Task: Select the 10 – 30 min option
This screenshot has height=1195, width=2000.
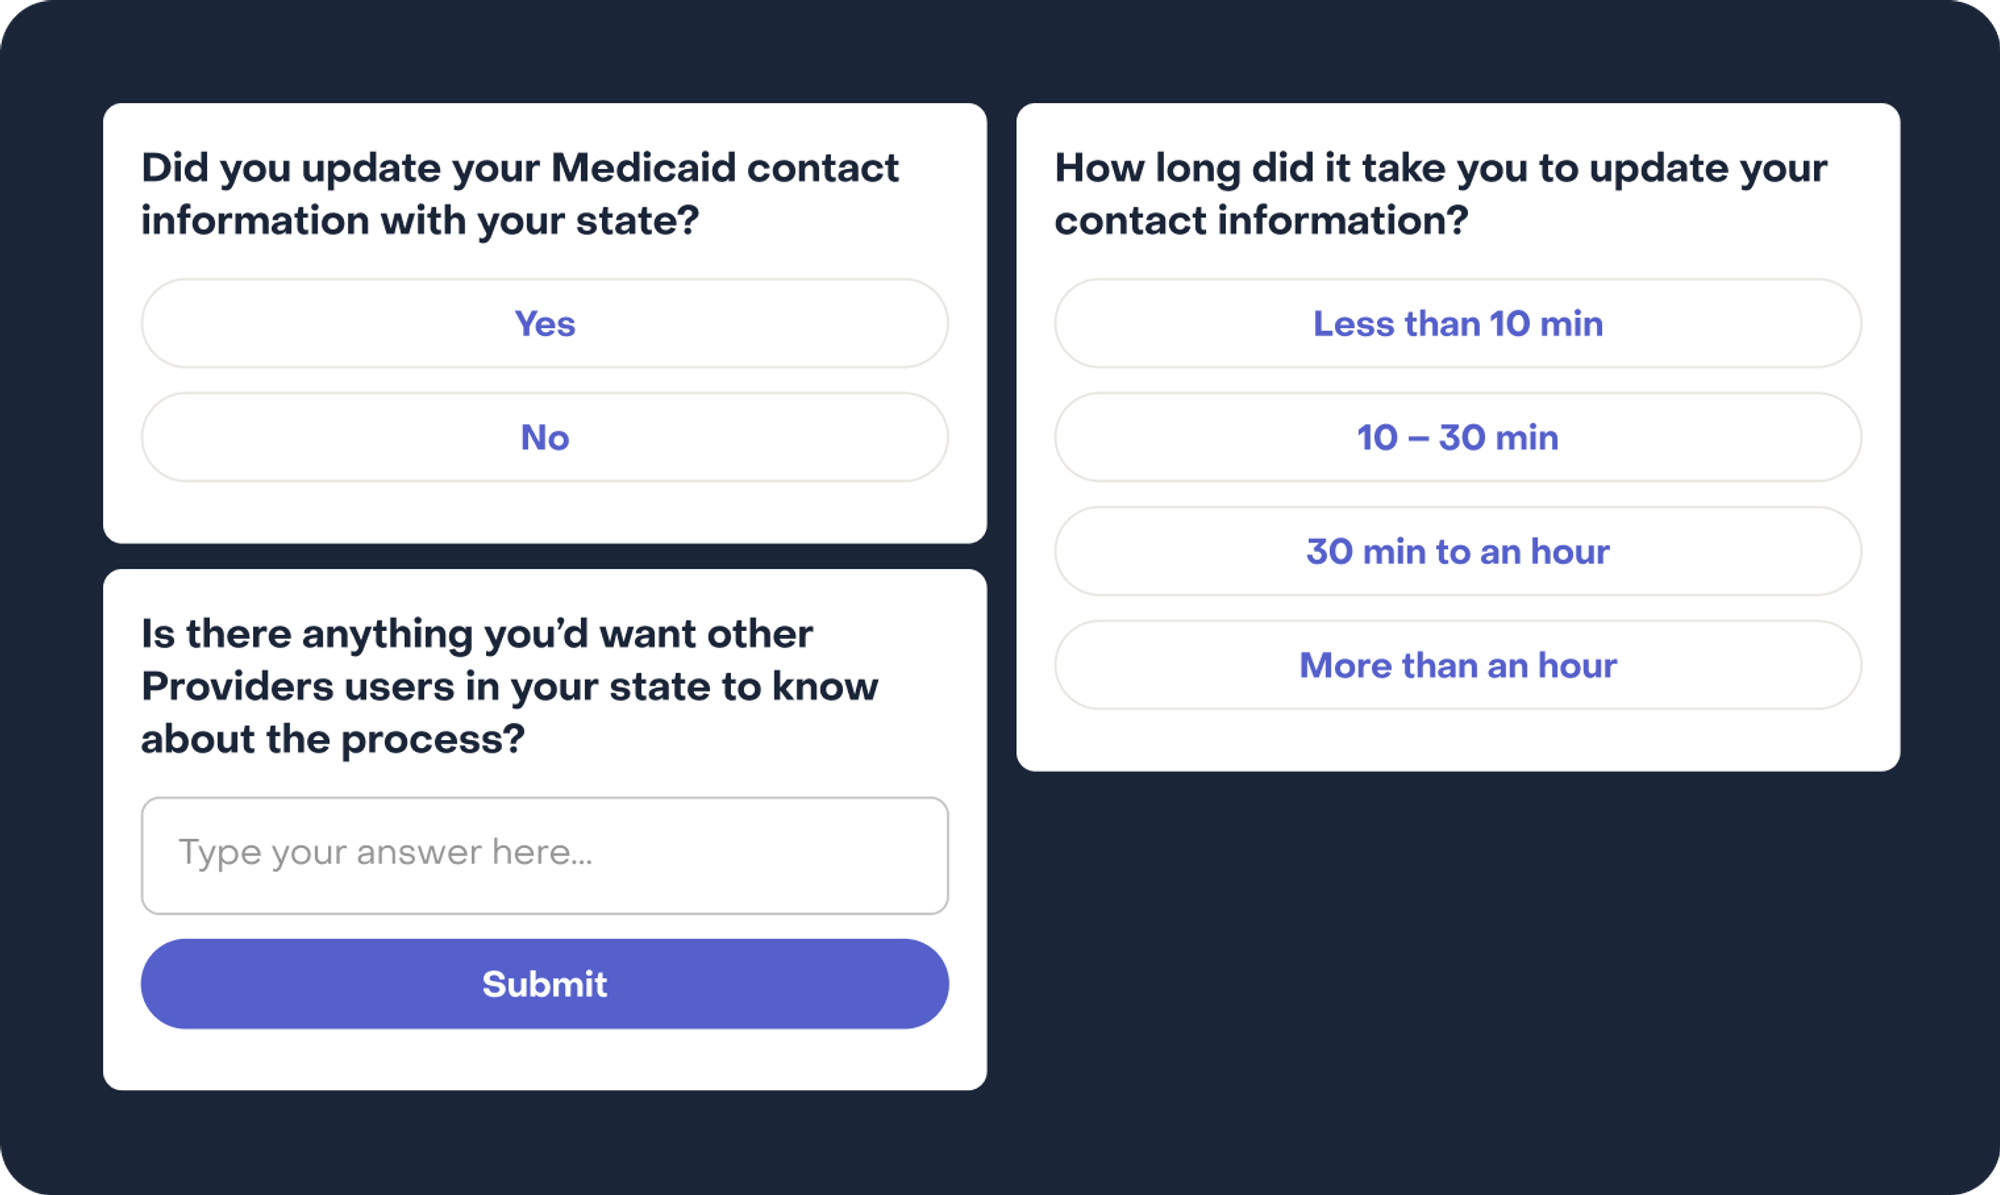Action: (1457, 437)
